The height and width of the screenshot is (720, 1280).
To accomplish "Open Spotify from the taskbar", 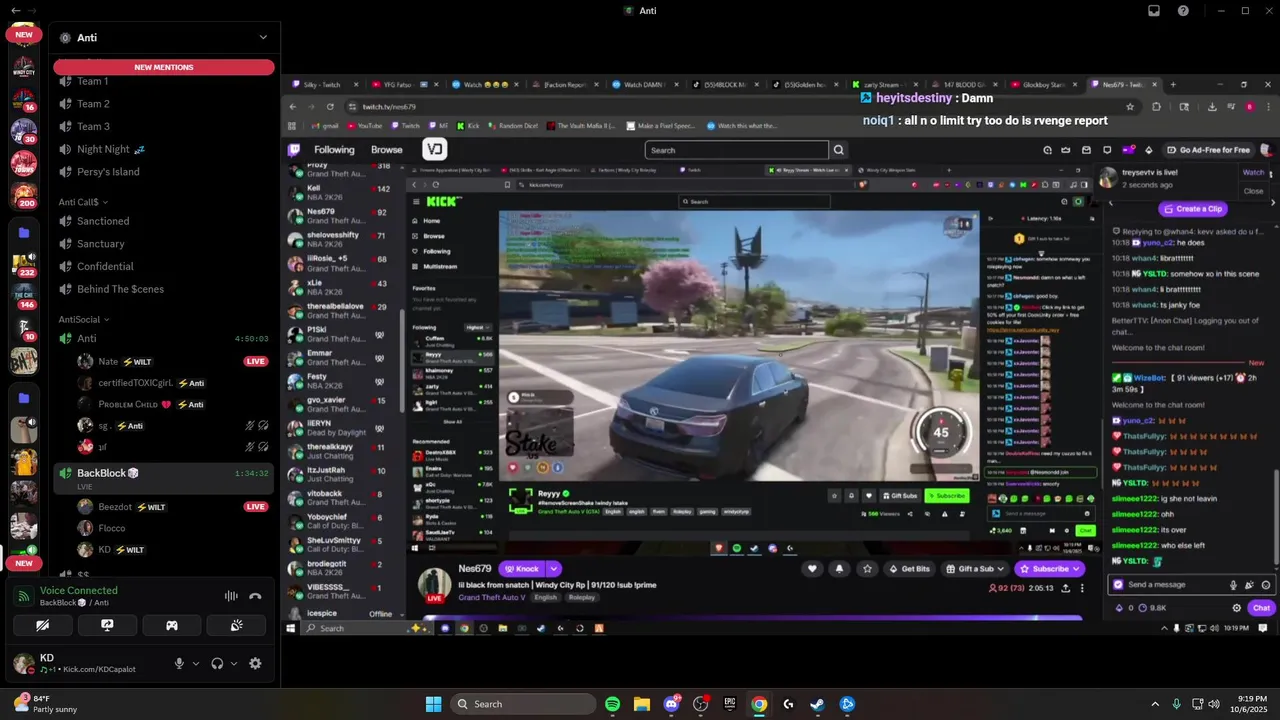I will (613, 704).
